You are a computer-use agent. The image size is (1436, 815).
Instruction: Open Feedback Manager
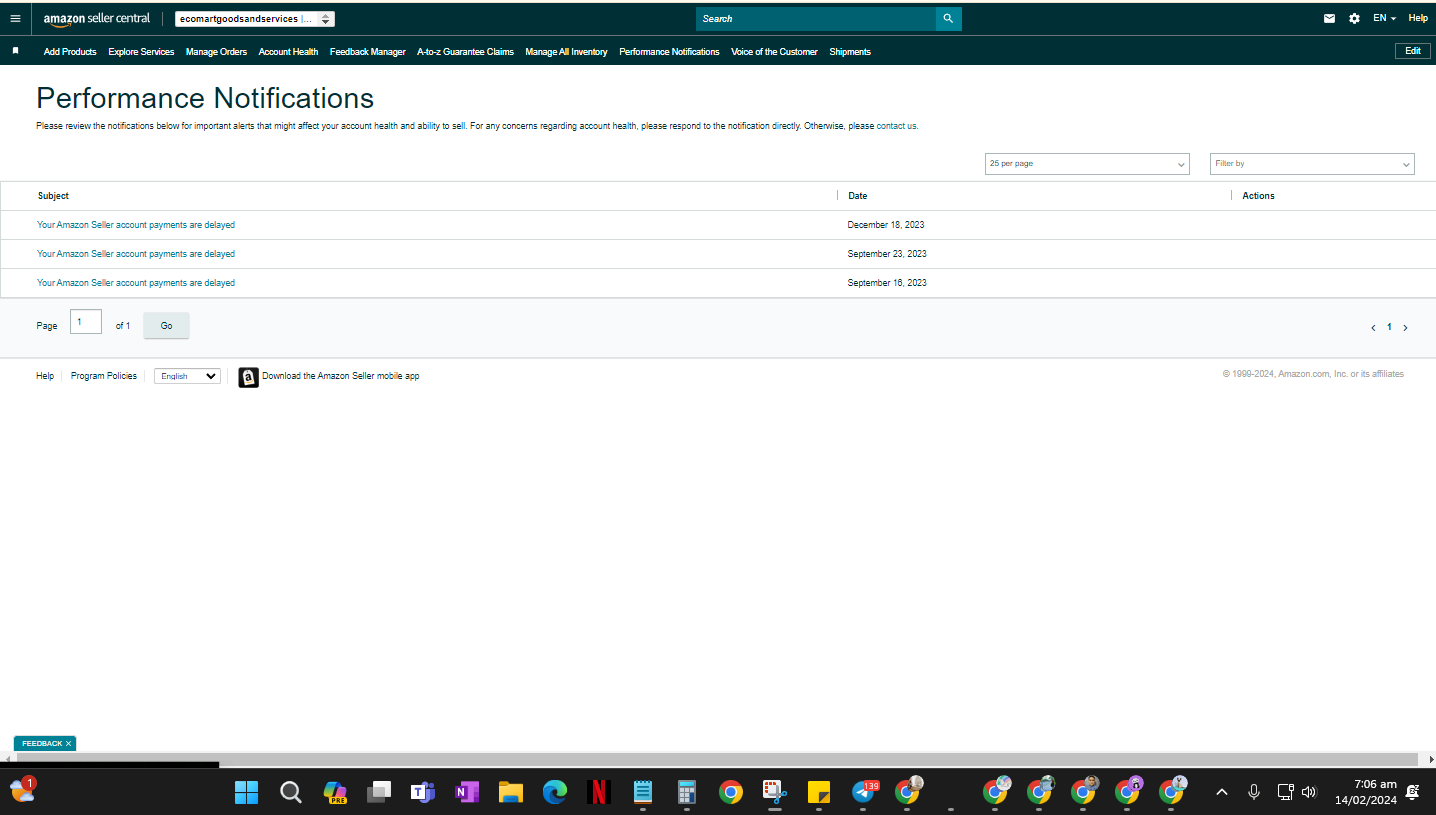point(368,52)
